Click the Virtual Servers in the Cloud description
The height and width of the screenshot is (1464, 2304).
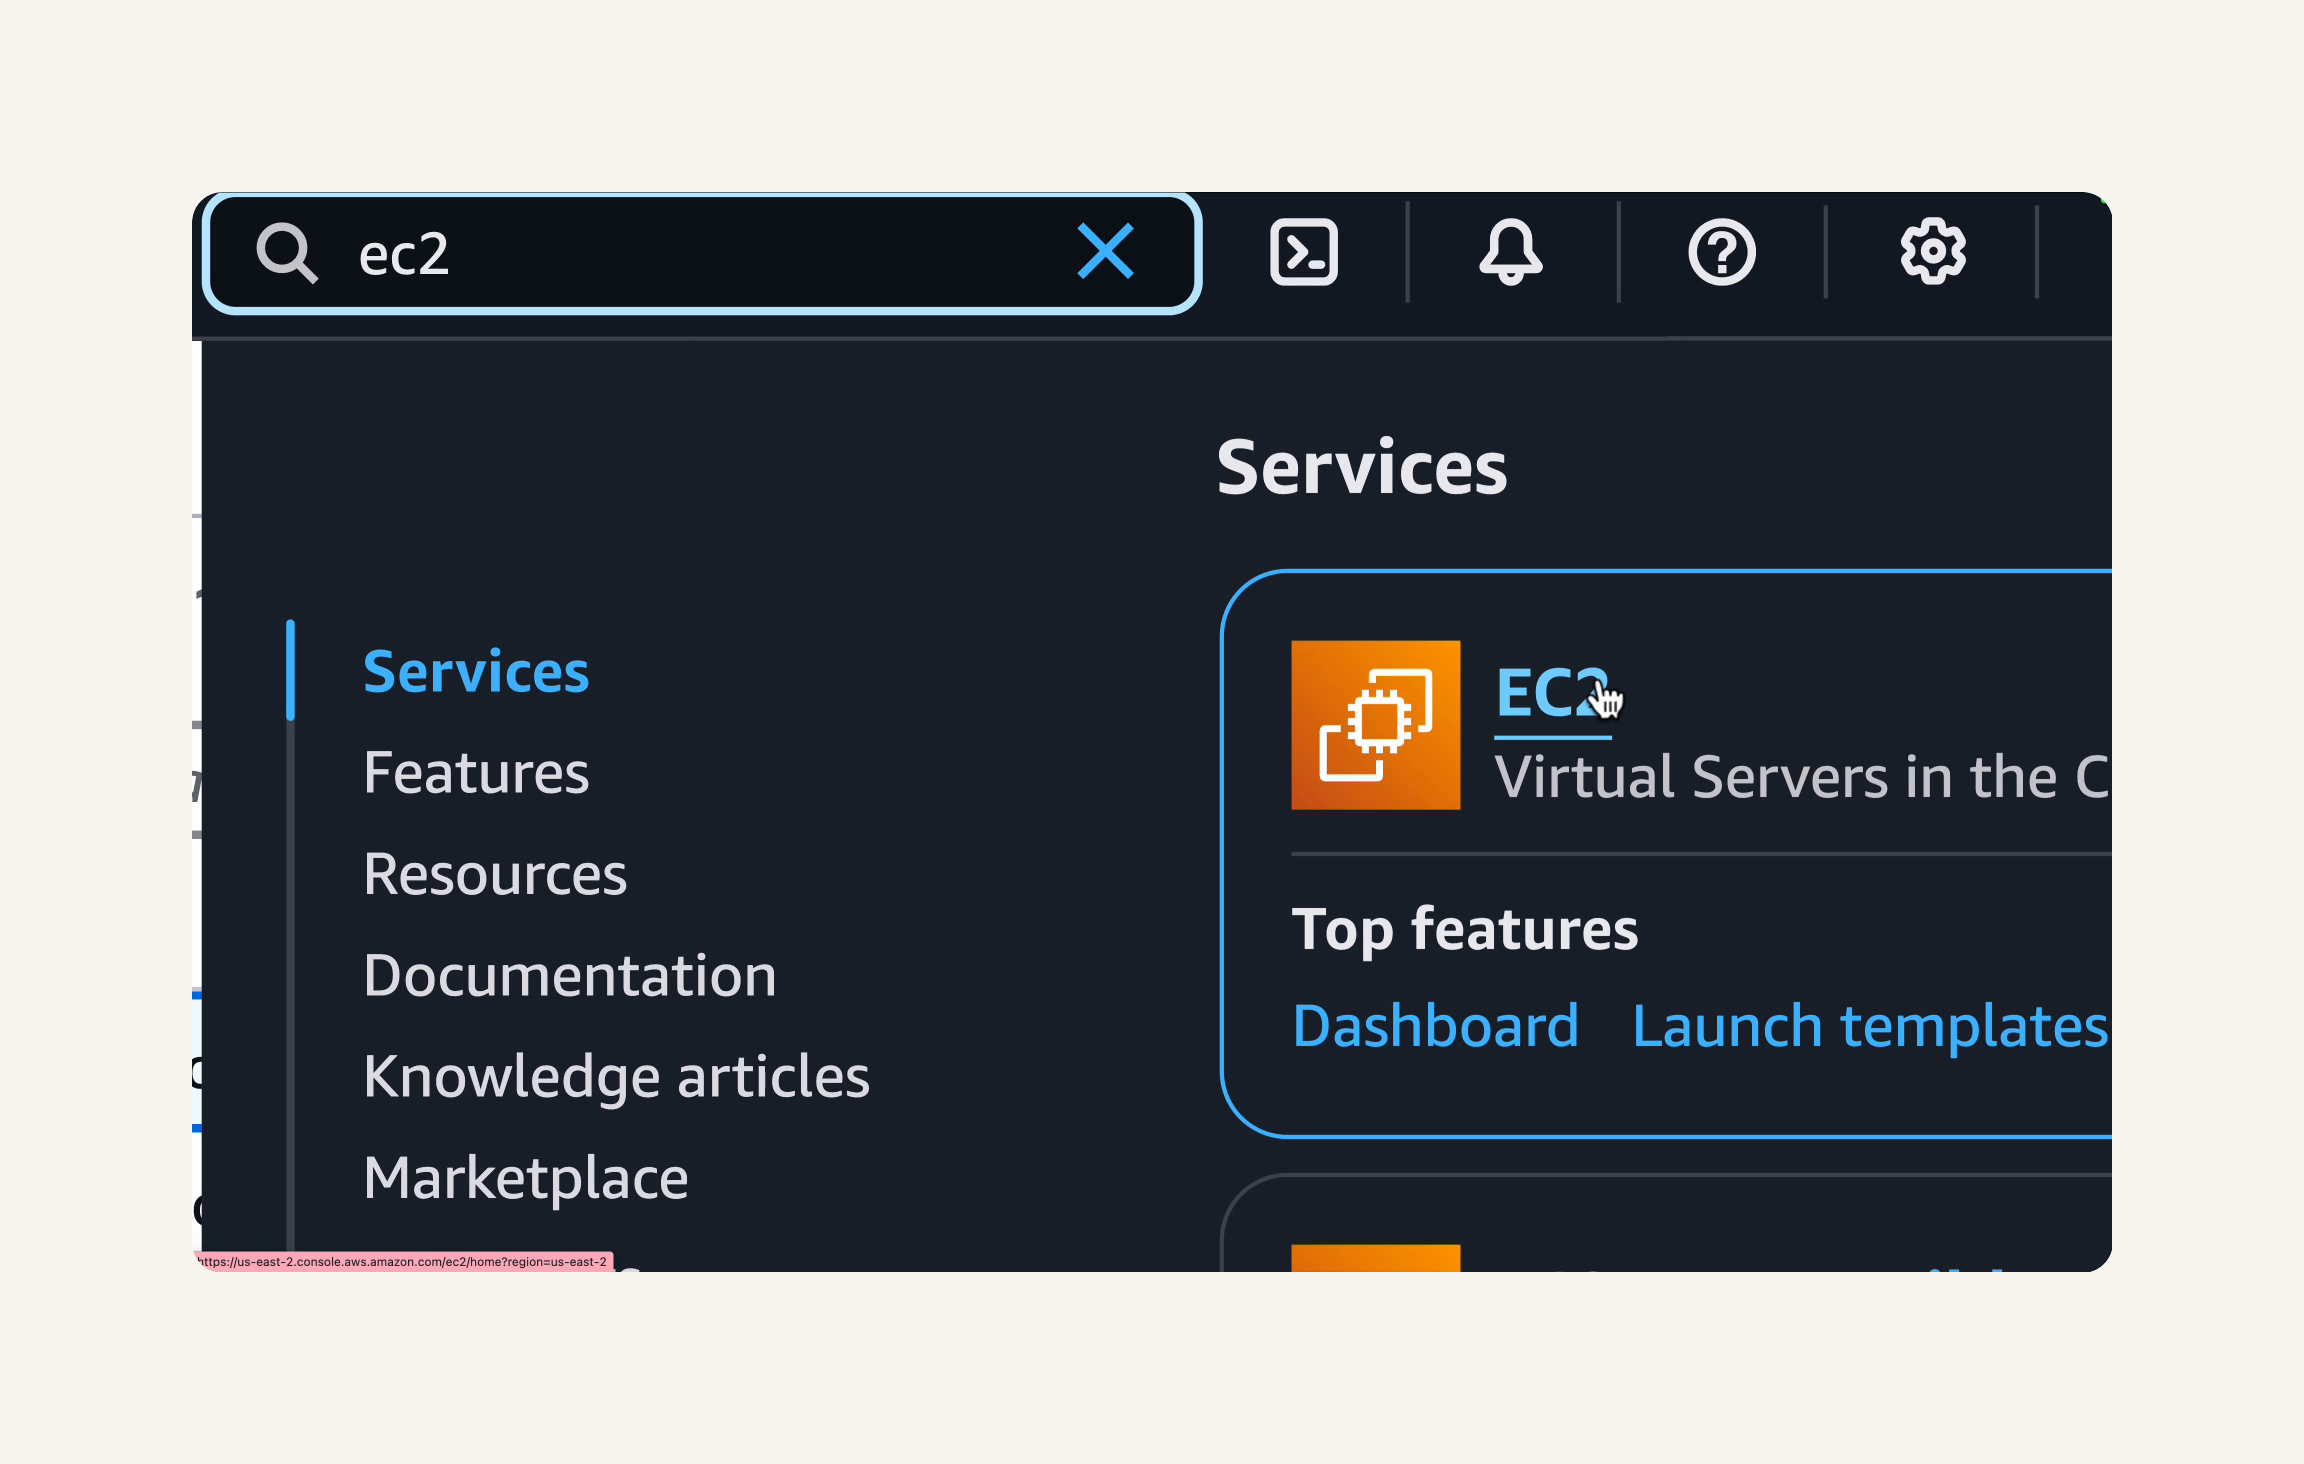tap(1801, 777)
